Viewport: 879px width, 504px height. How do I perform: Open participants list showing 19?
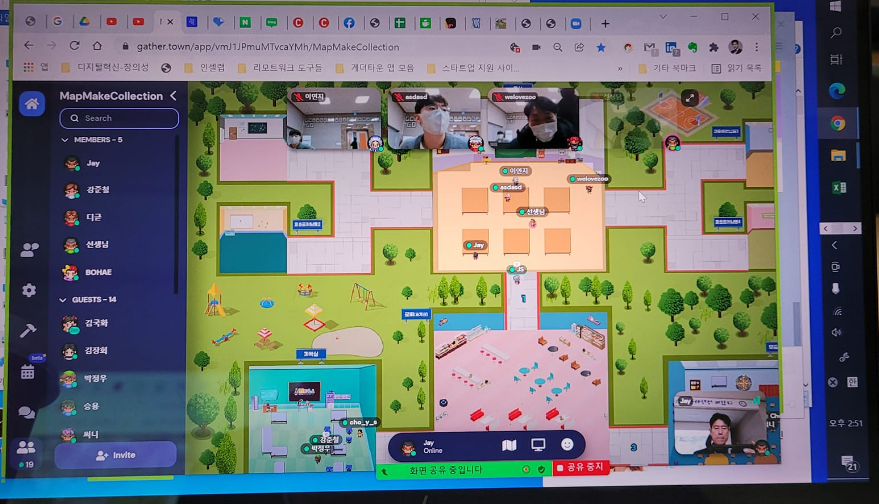pos(26,454)
